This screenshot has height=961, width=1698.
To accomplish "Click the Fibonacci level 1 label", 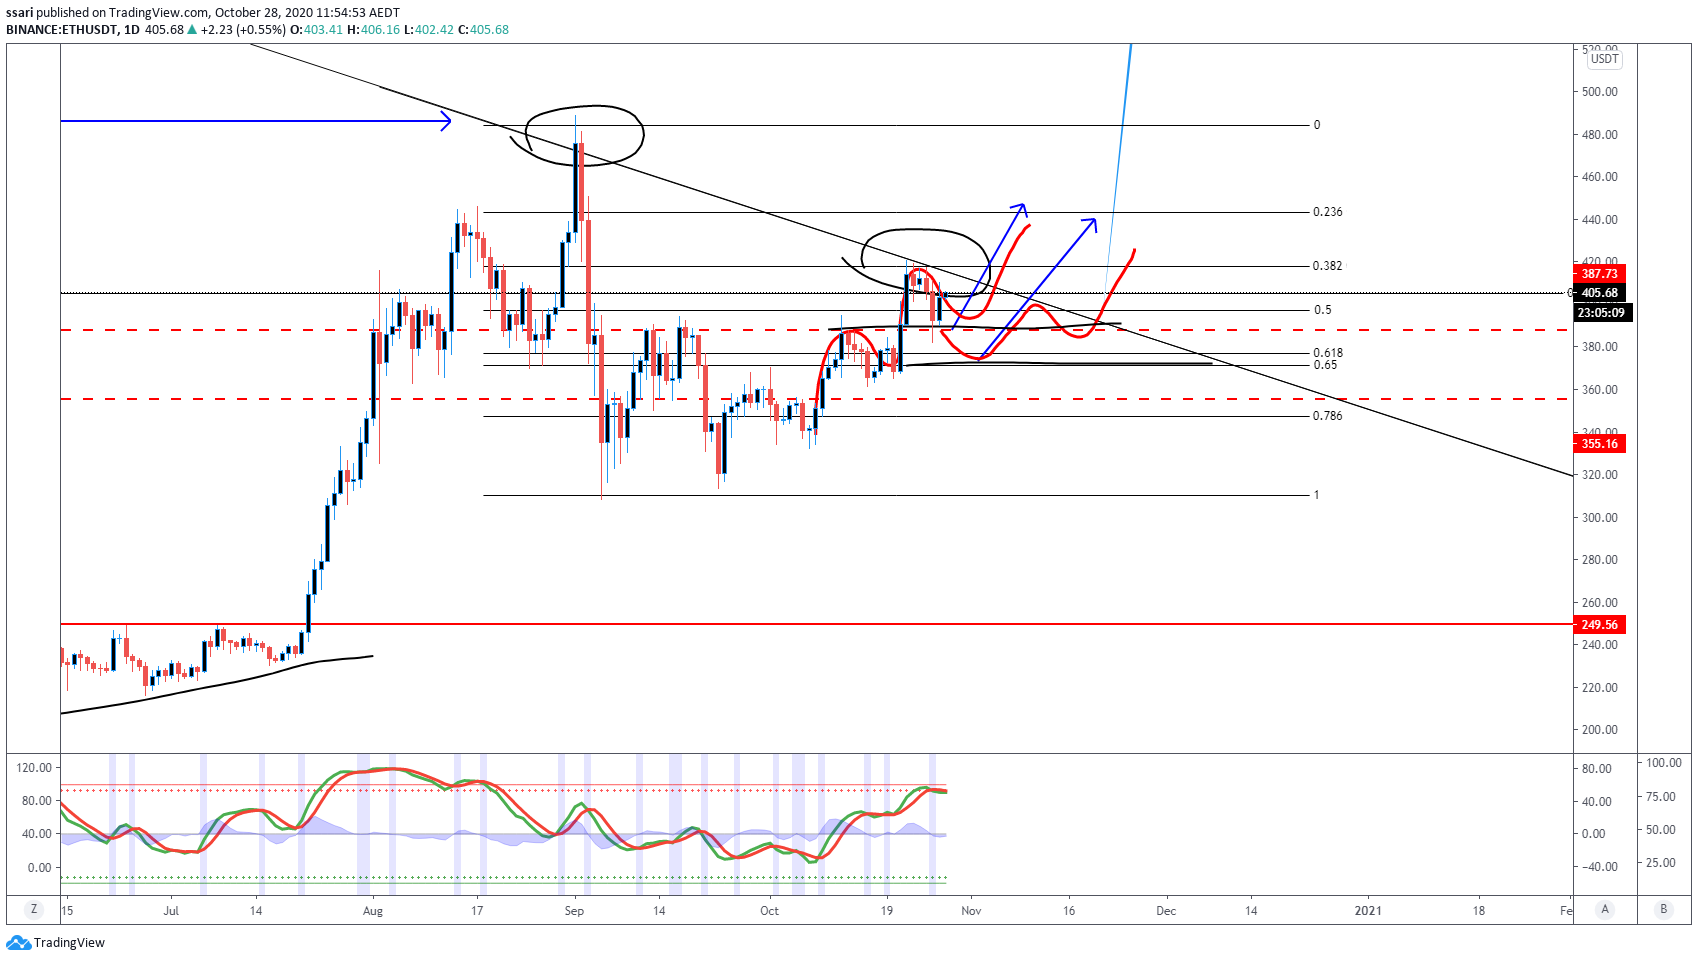I will 1316,495.
